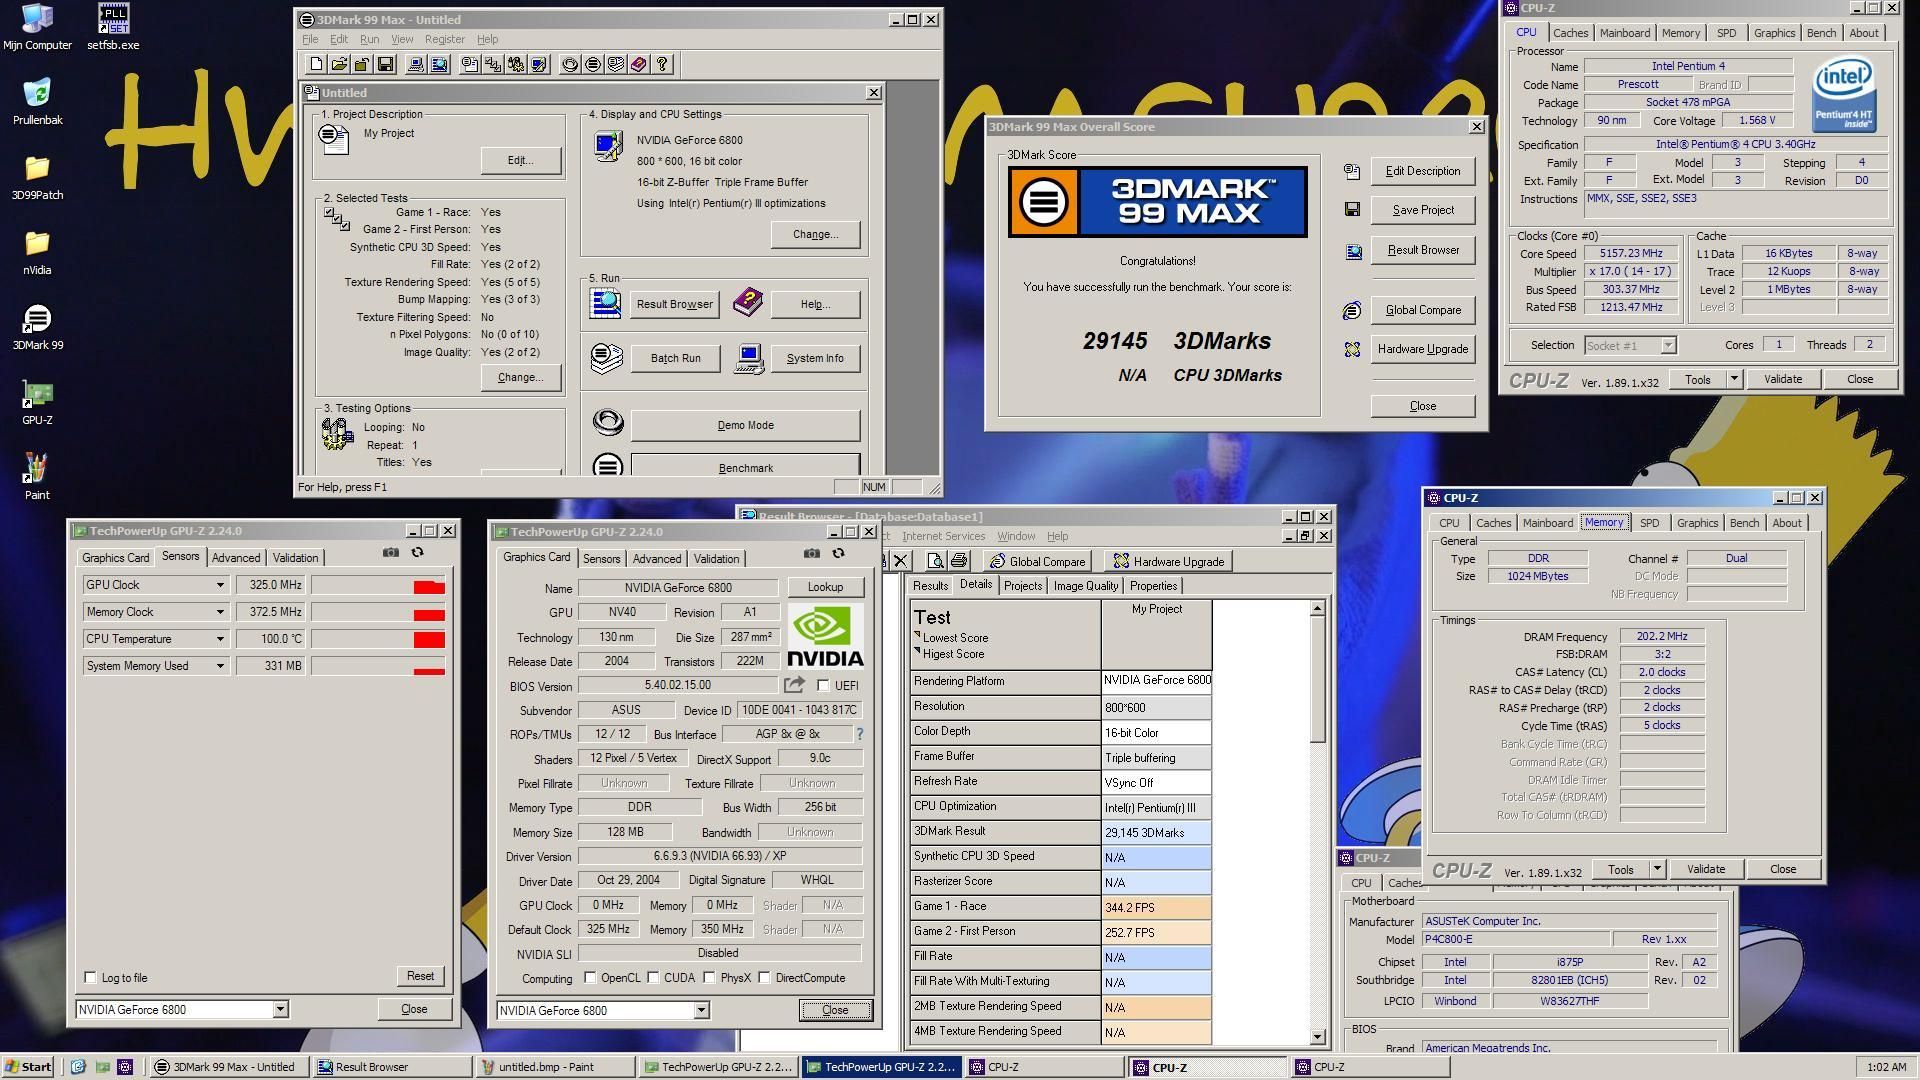Click Batch Run button in 3DMark
This screenshot has height=1080, width=1920.
point(675,358)
